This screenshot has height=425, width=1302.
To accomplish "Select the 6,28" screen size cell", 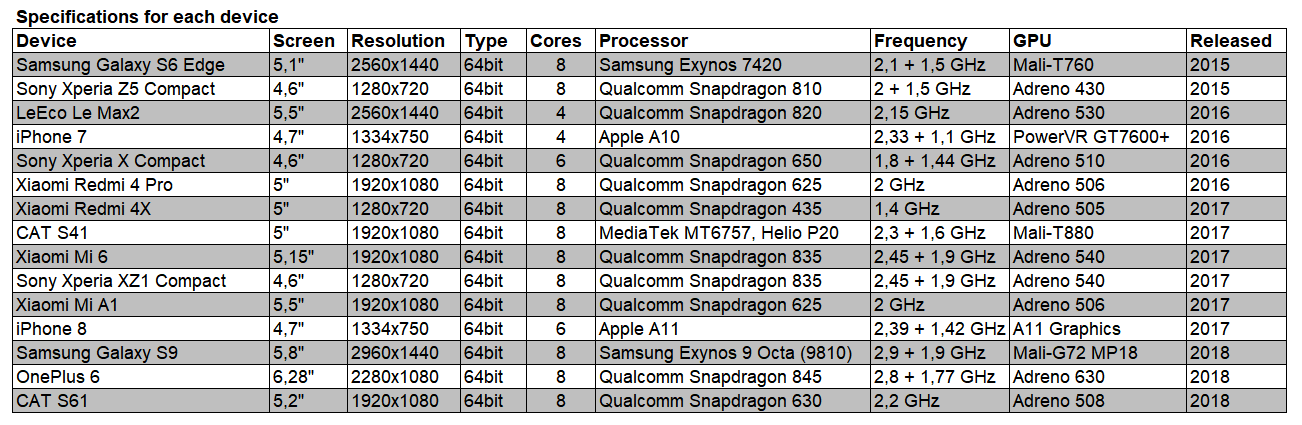I will (x=309, y=377).
